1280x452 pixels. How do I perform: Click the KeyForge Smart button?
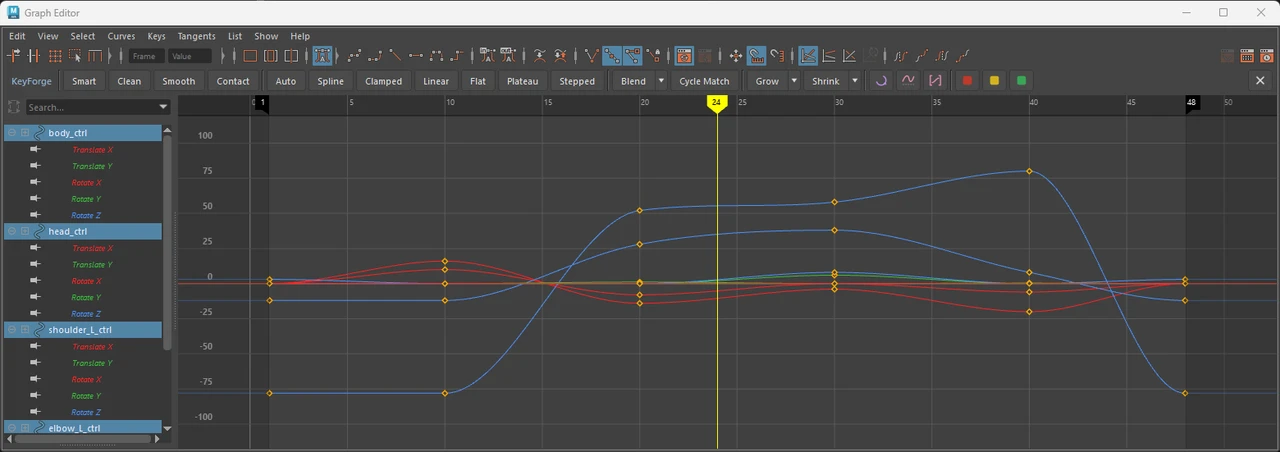coord(84,81)
